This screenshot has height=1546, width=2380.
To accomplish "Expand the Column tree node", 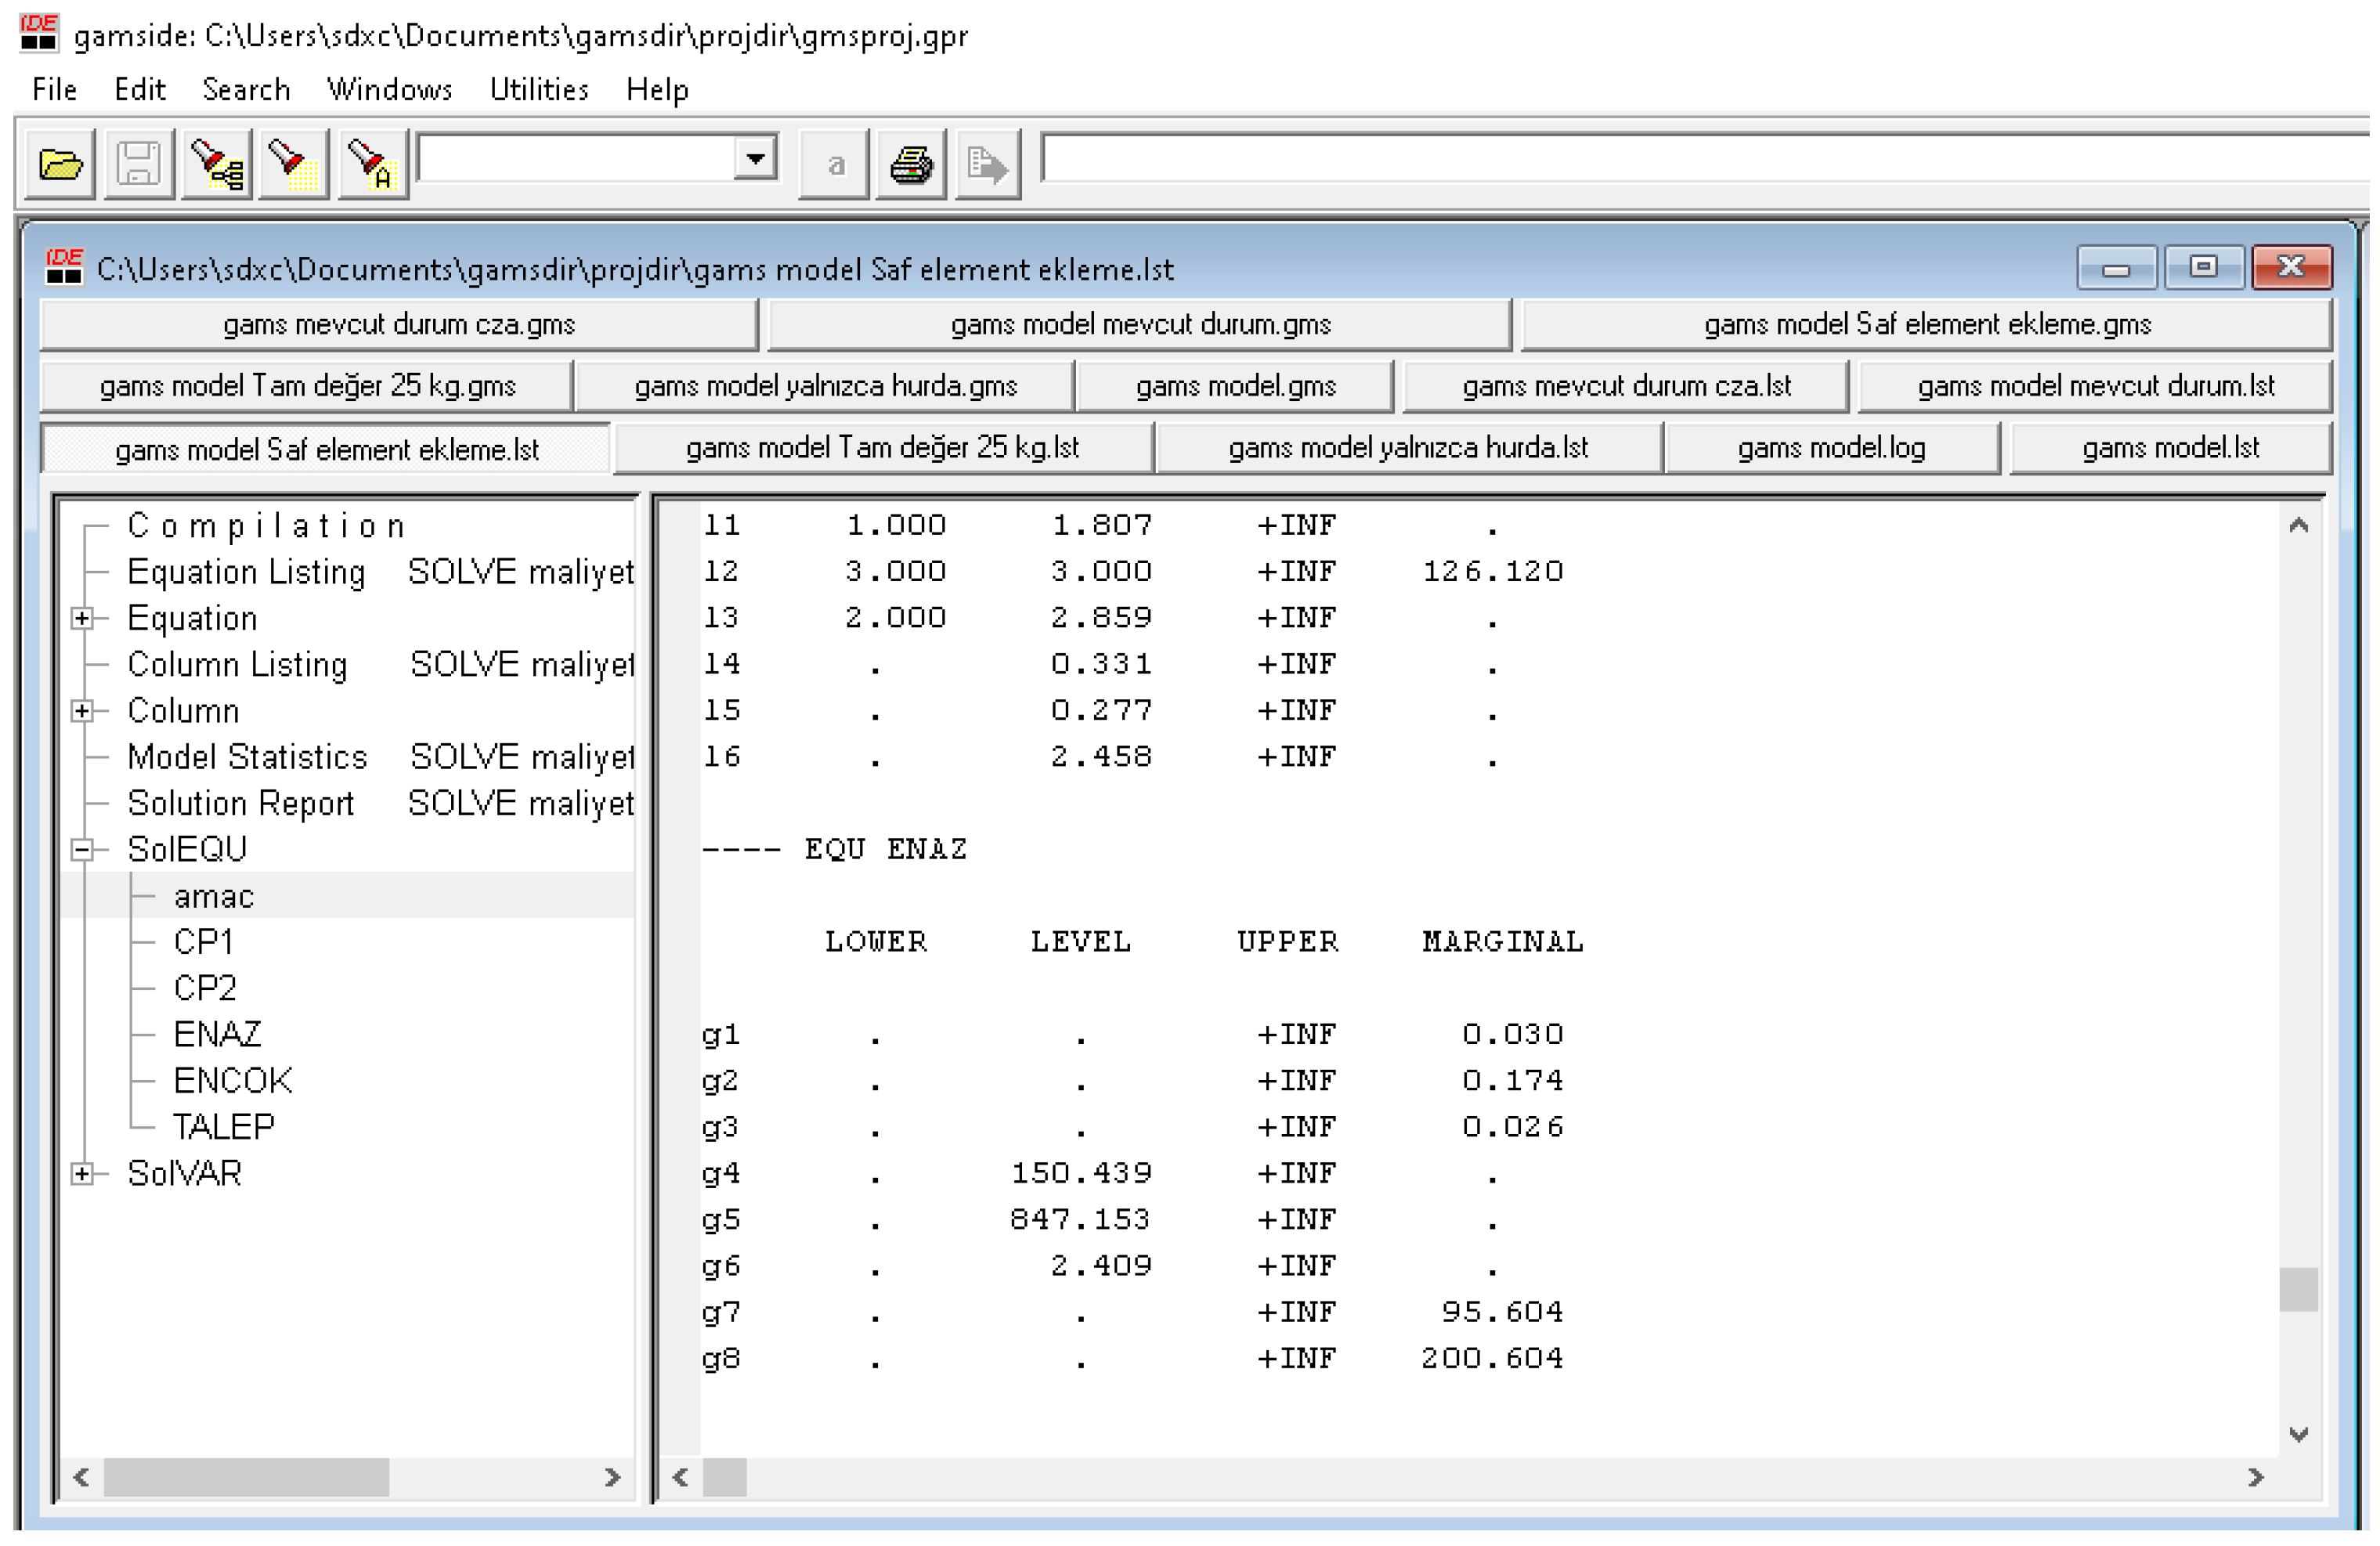I will [x=82, y=711].
